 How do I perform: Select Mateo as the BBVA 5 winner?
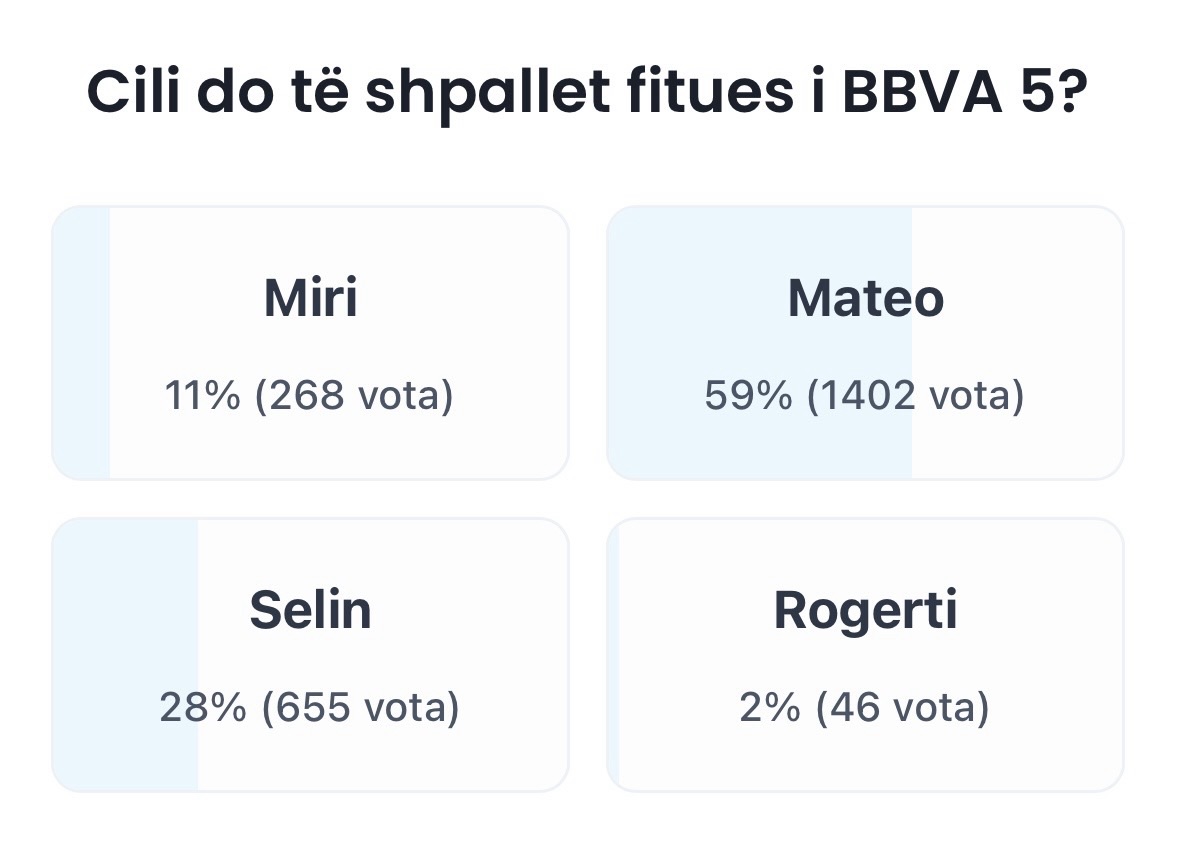tap(865, 298)
